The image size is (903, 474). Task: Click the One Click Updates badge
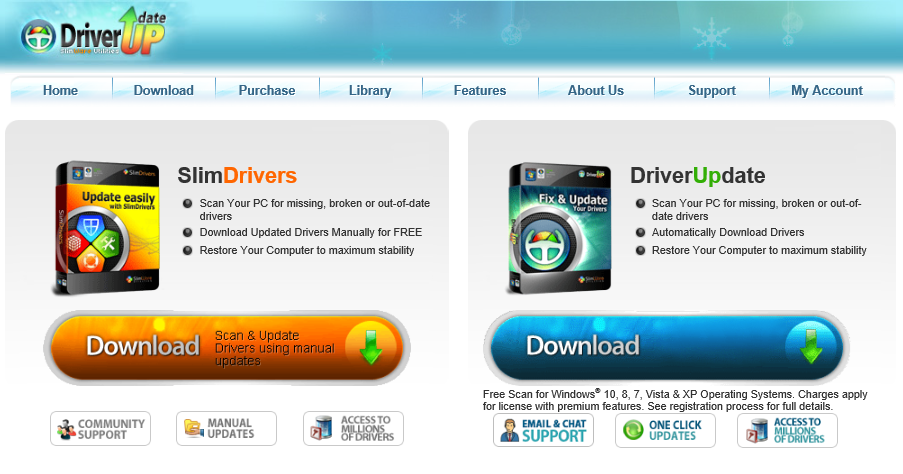pyautogui.click(x=665, y=431)
